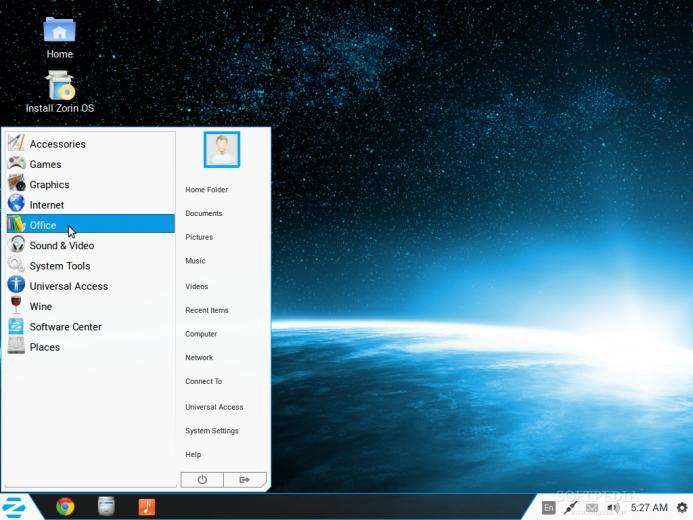Click the log out button
The image size is (693, 520).
244,480
